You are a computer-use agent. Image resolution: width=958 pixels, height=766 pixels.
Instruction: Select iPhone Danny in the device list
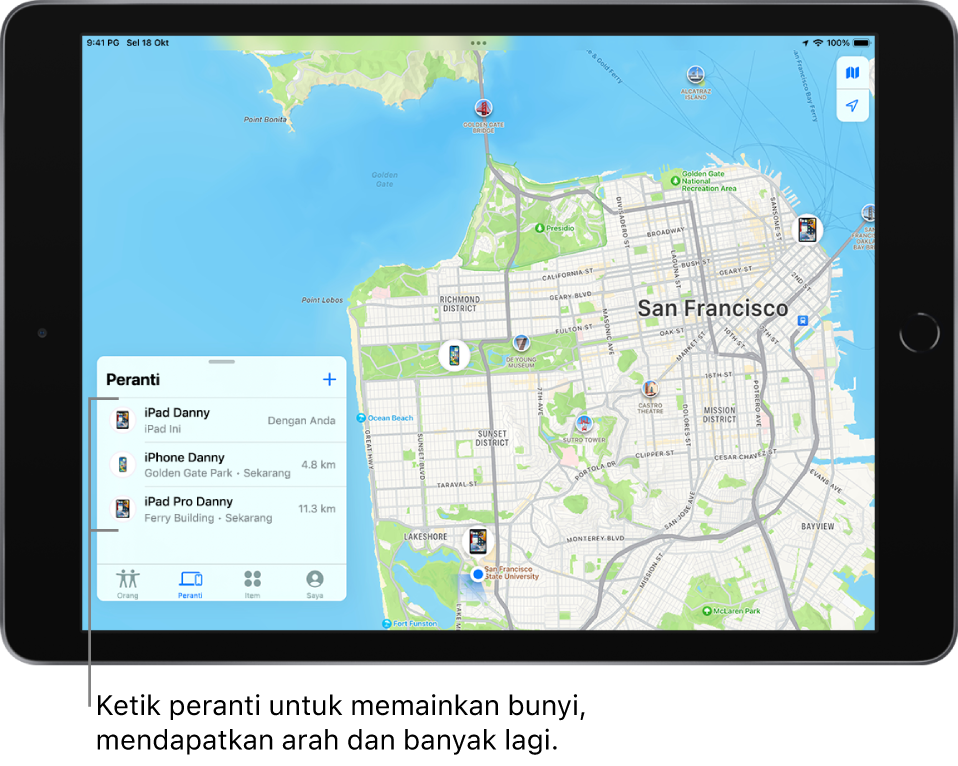[x=222, y=465]
